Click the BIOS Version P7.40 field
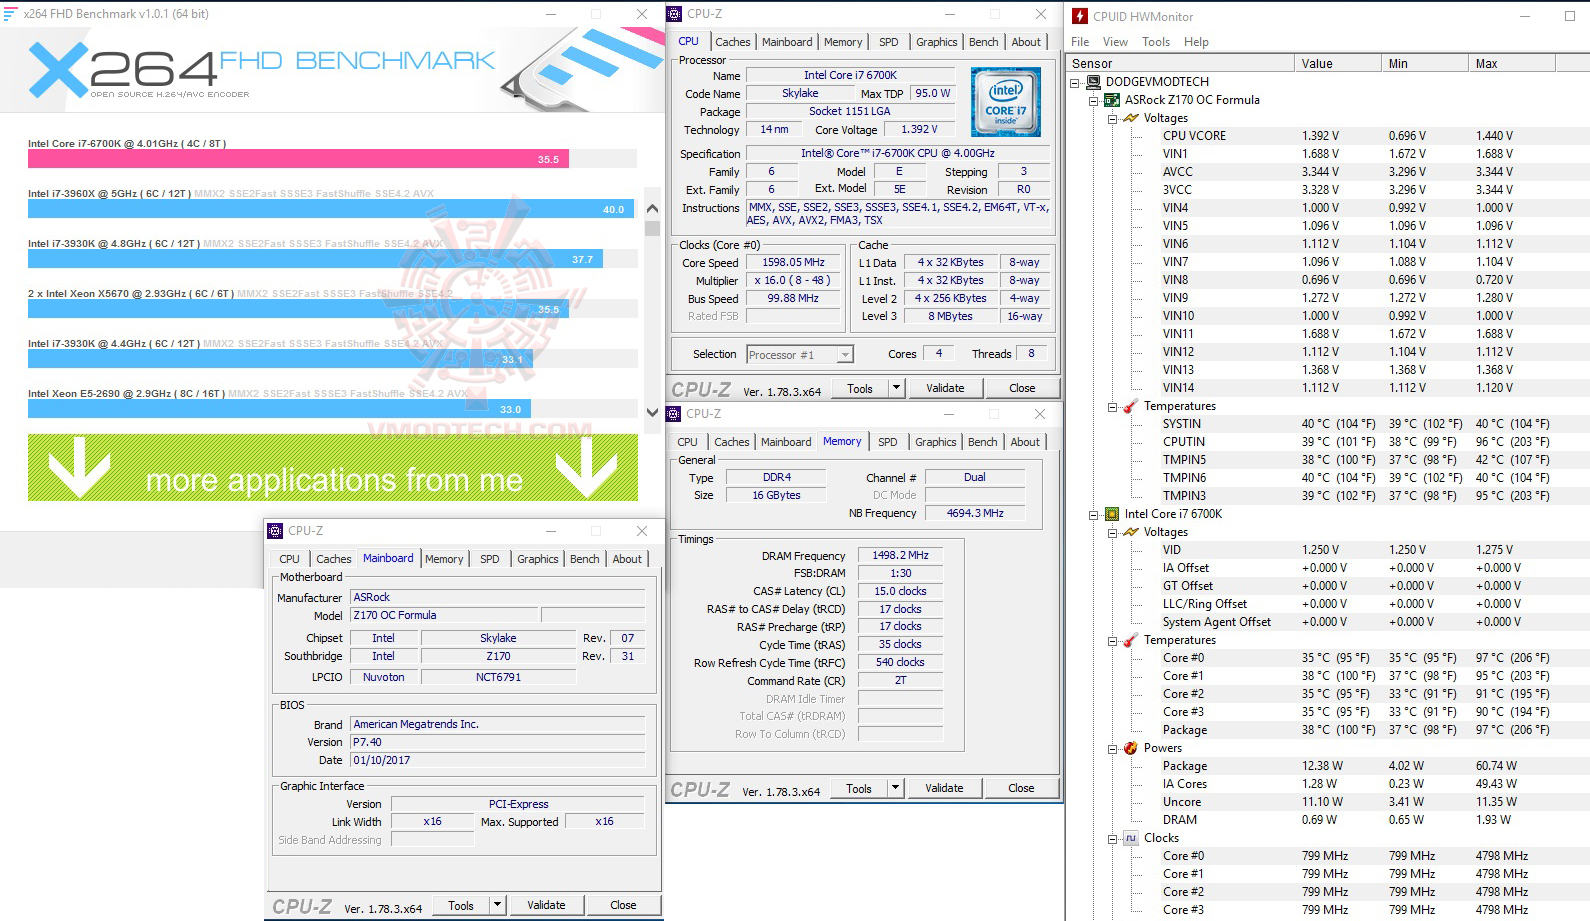The width and height of the screenshot is (1590, 921). [x=497, y=742]
